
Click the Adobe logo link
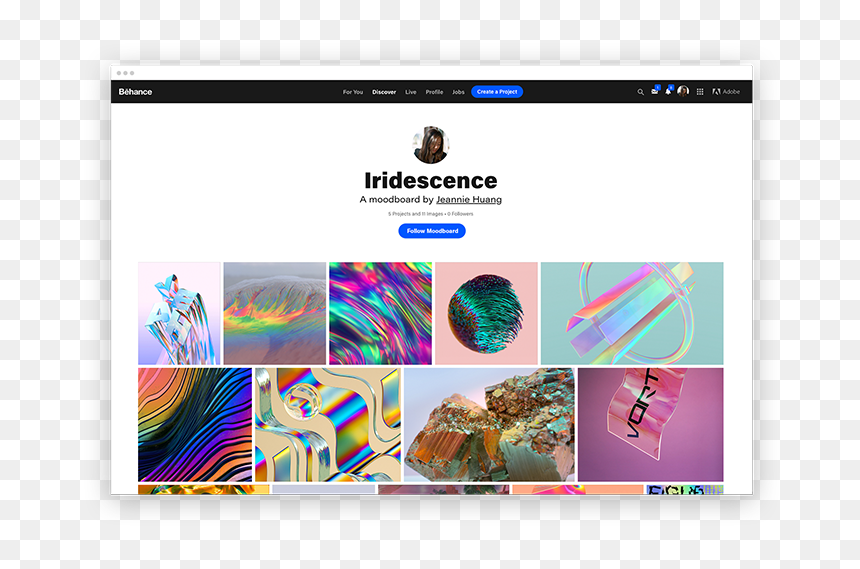[726, 92]
